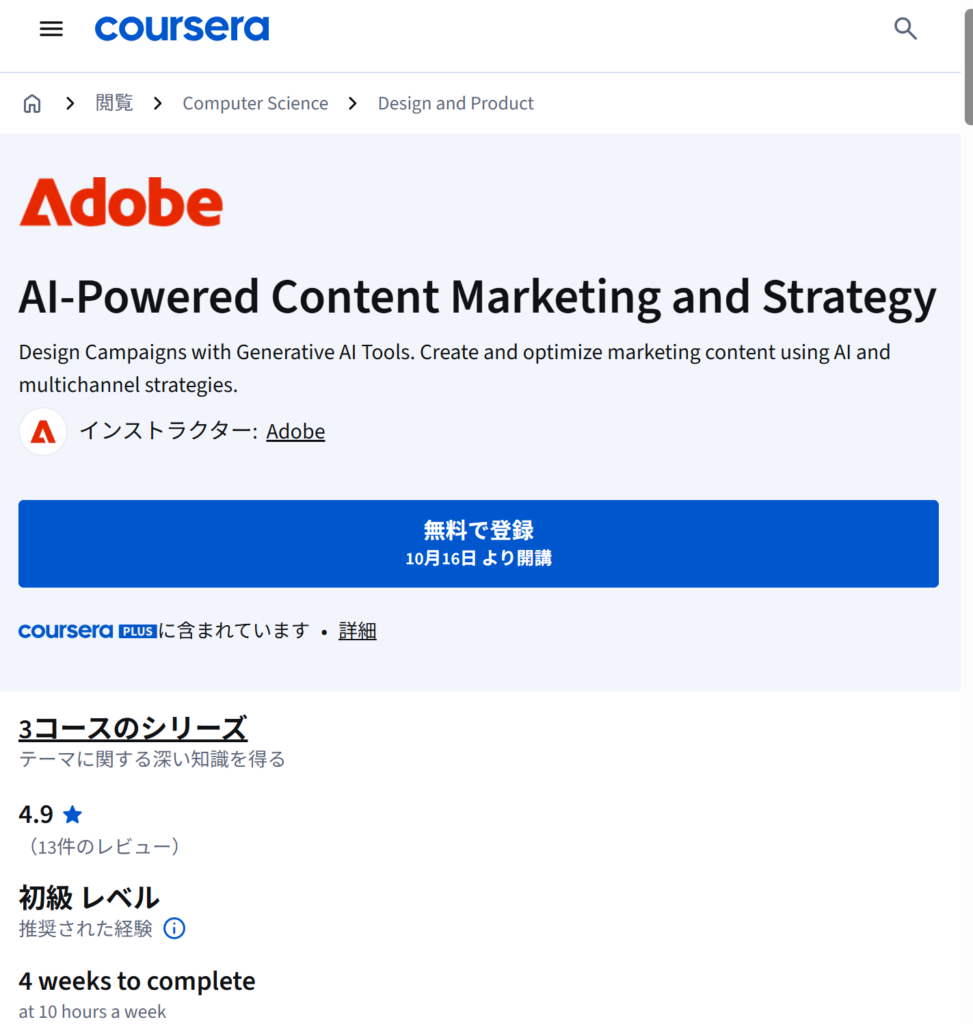Click the Coursera logo in header
The width and height of the screenshot is (973, 1024).
182,28
